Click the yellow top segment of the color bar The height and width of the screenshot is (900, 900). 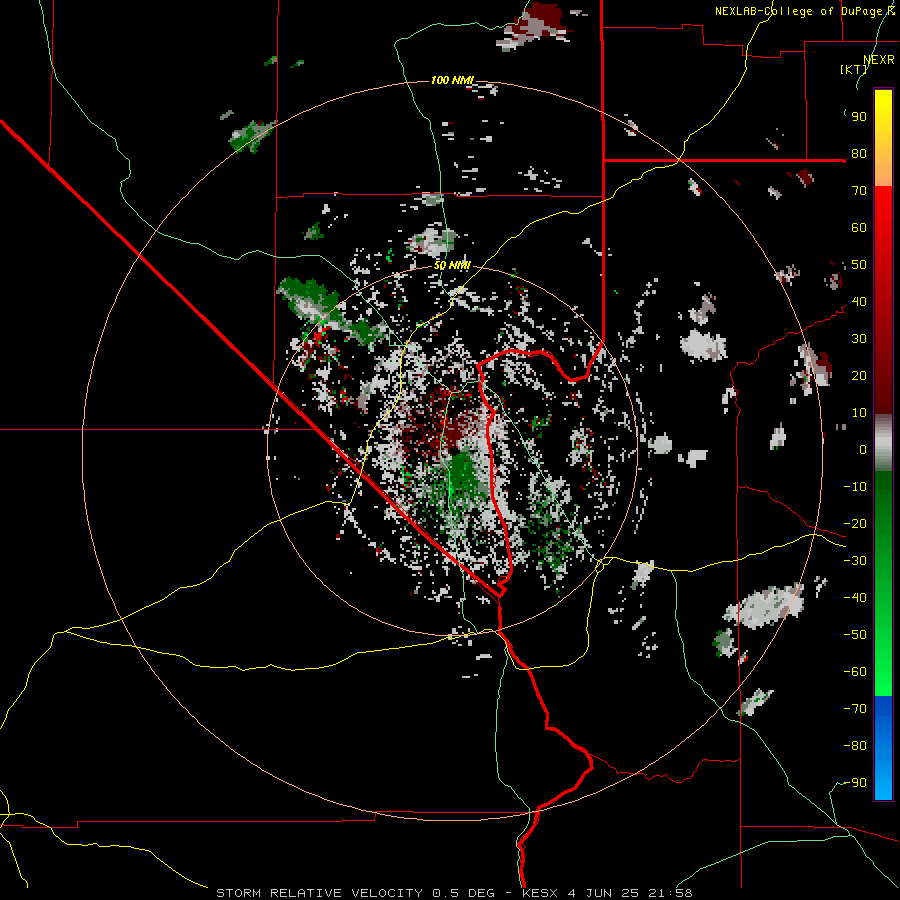coord(883,138)
